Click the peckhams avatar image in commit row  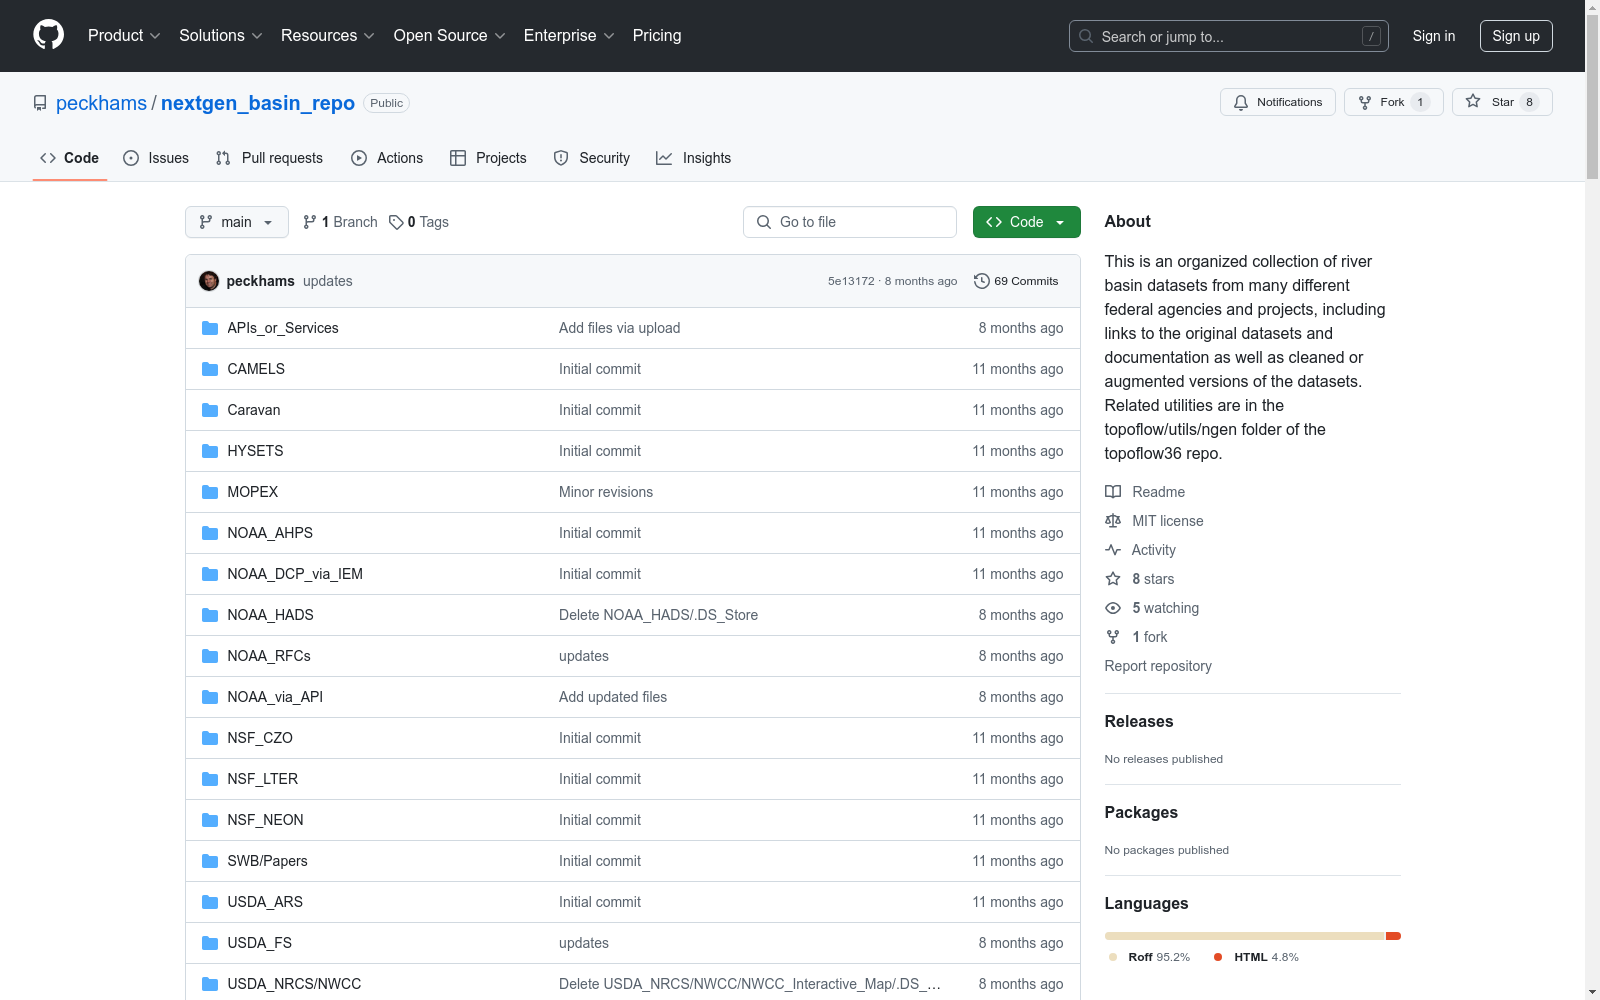click(x=209, y=281)
